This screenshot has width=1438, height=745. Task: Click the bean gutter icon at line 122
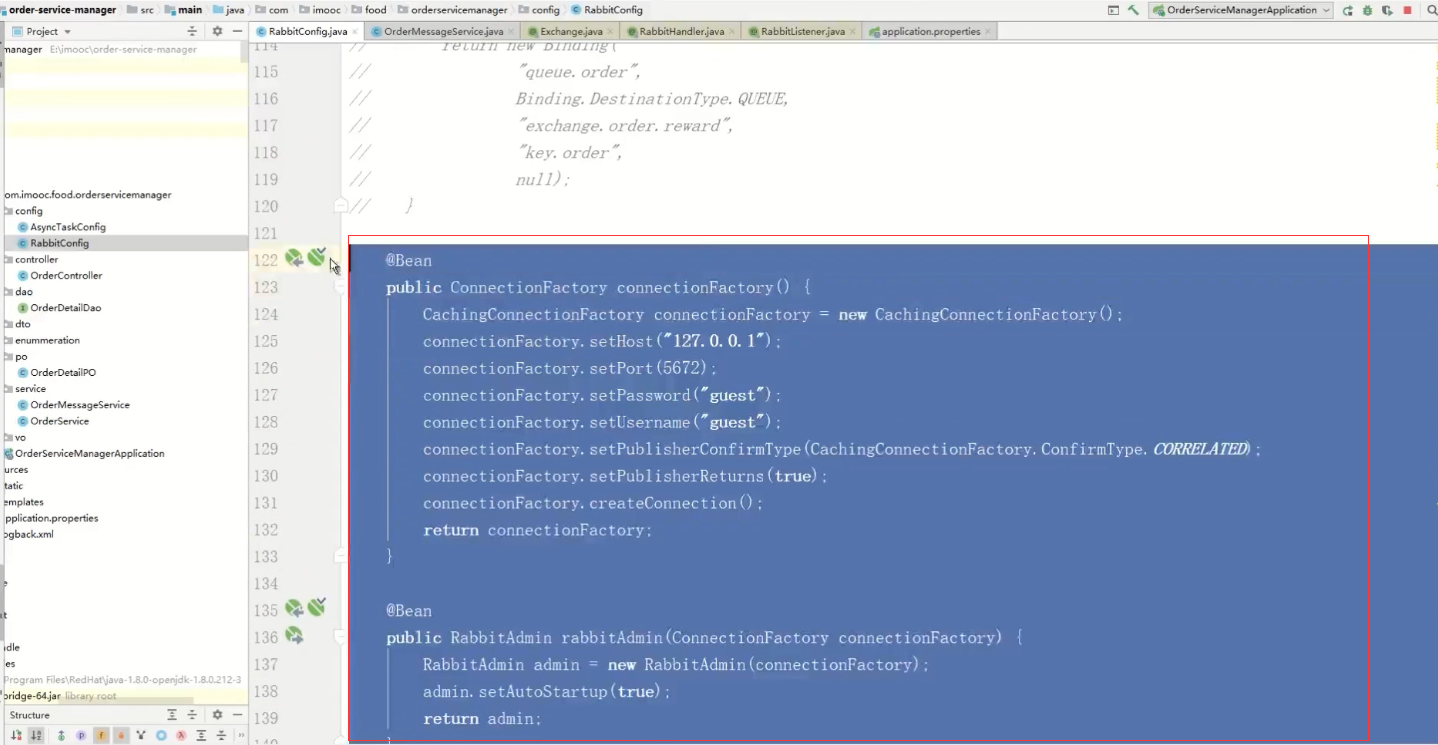[294, 259]
